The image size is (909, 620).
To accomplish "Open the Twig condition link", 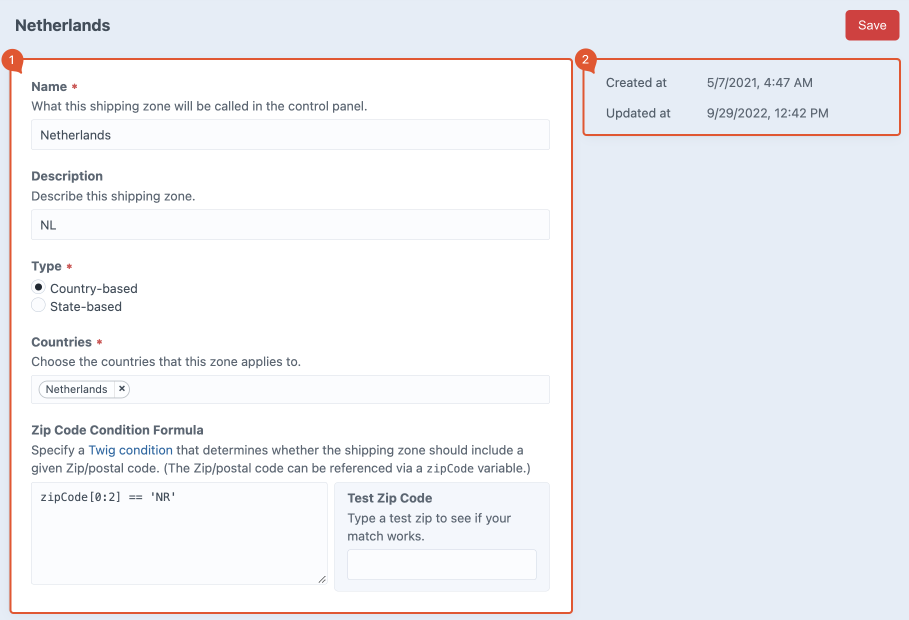I will (130, 450).
